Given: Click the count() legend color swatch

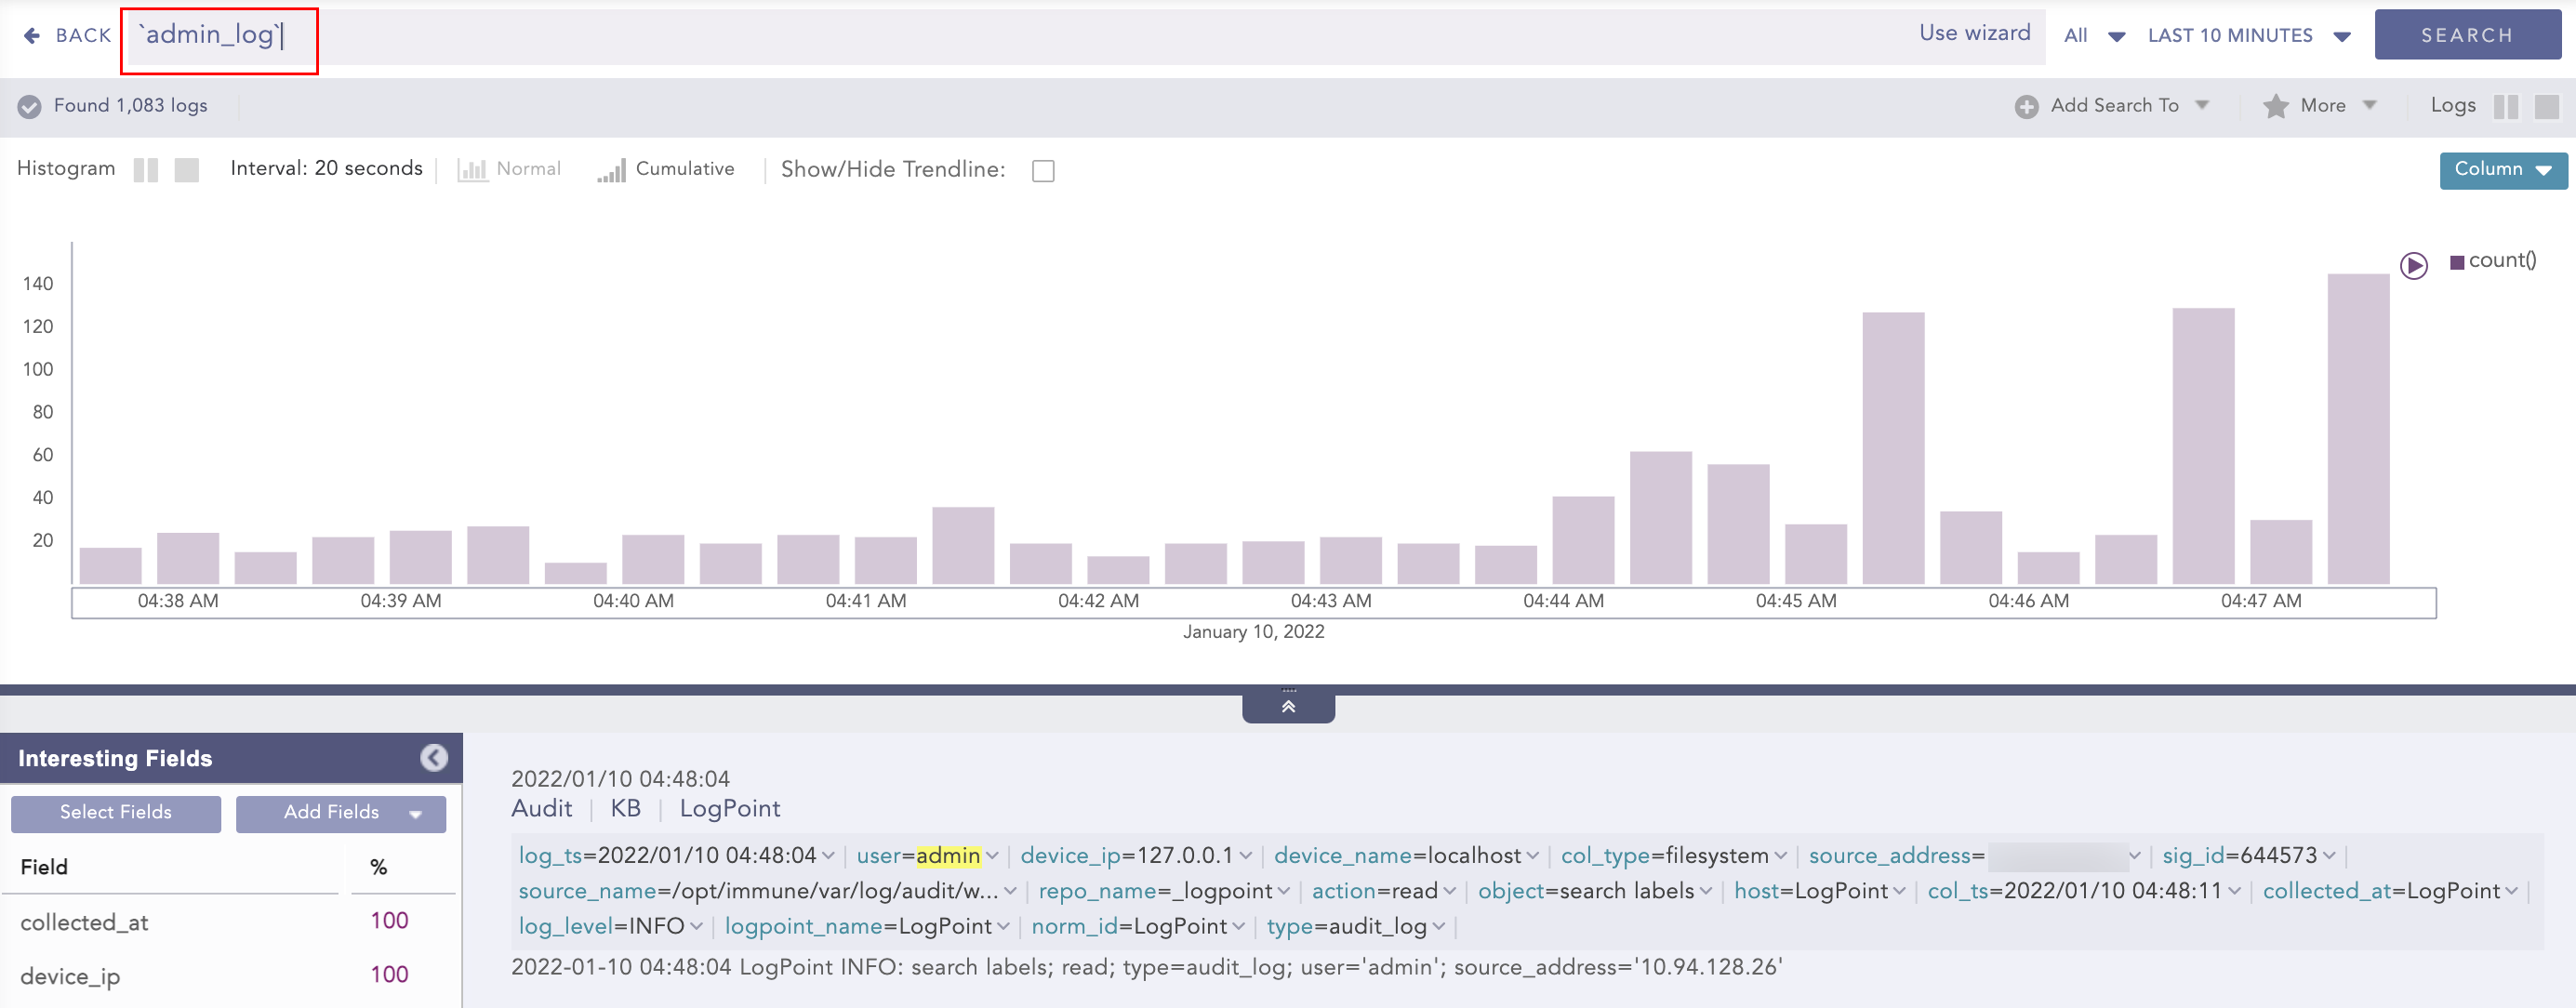Looking at the screenshot, I should [2456, 262].
